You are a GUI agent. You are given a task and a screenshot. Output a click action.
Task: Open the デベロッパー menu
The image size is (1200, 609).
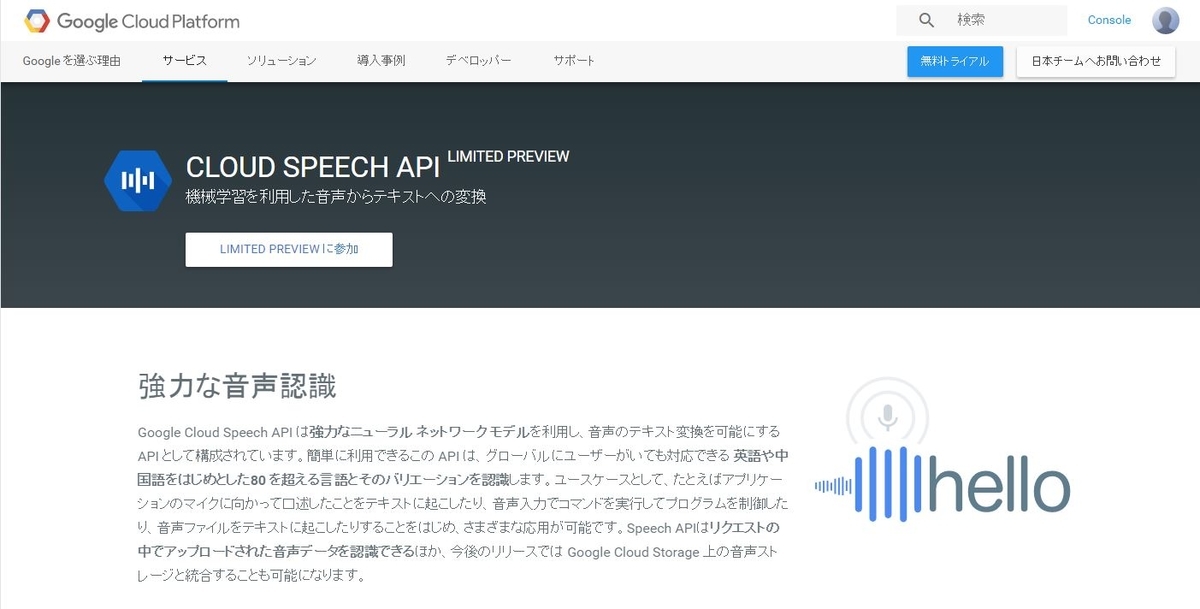478,60
